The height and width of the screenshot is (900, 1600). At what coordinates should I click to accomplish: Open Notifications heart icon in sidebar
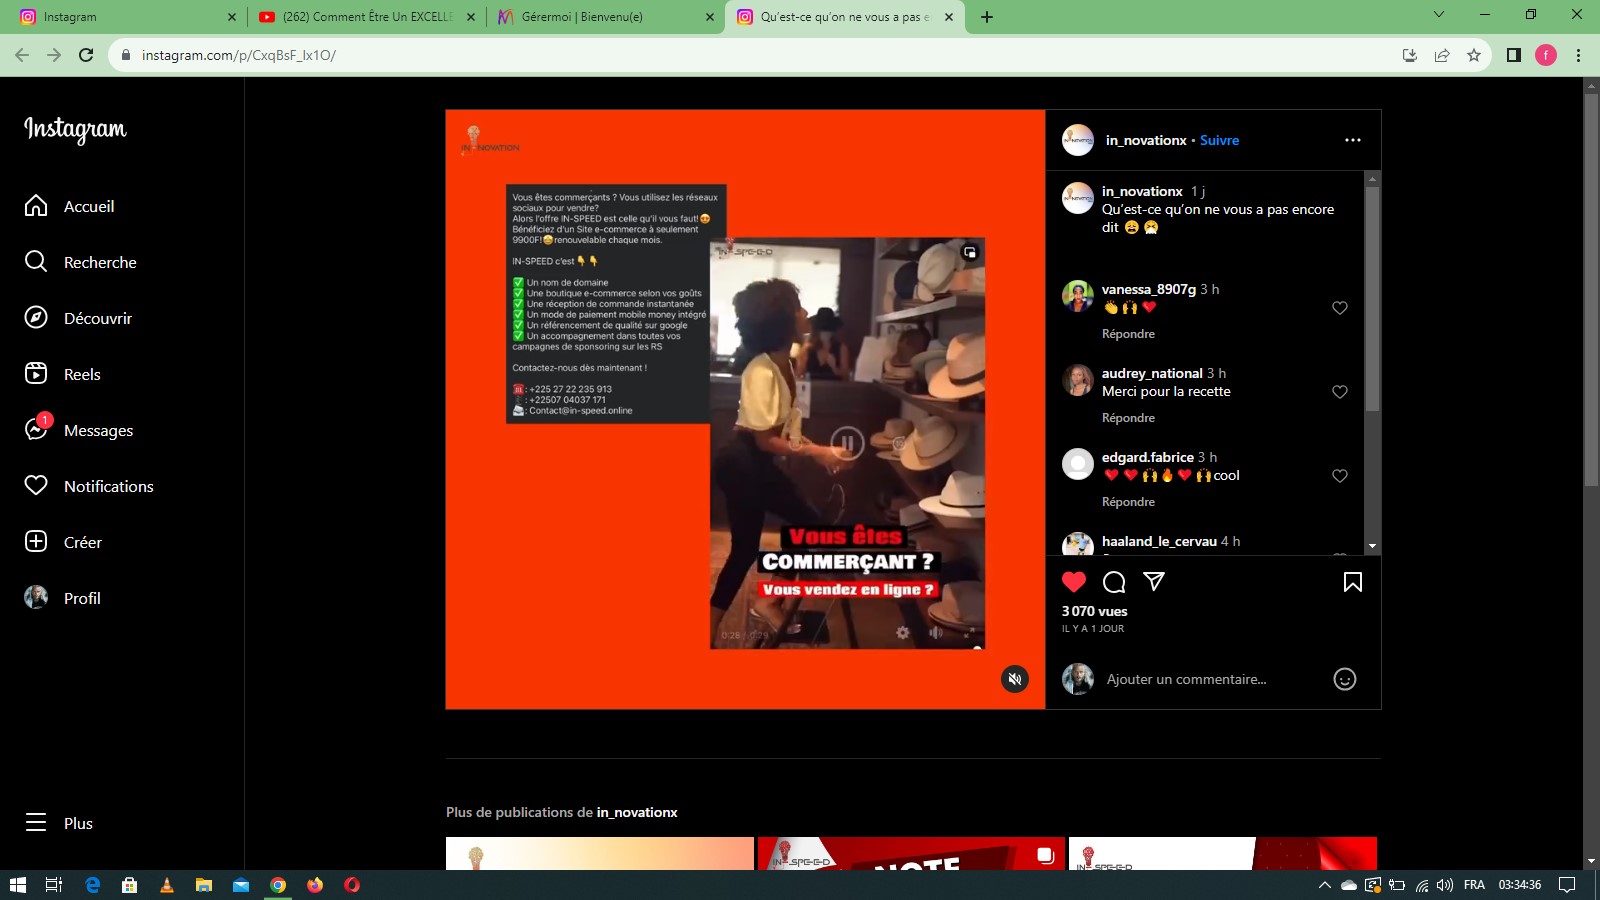36,486
